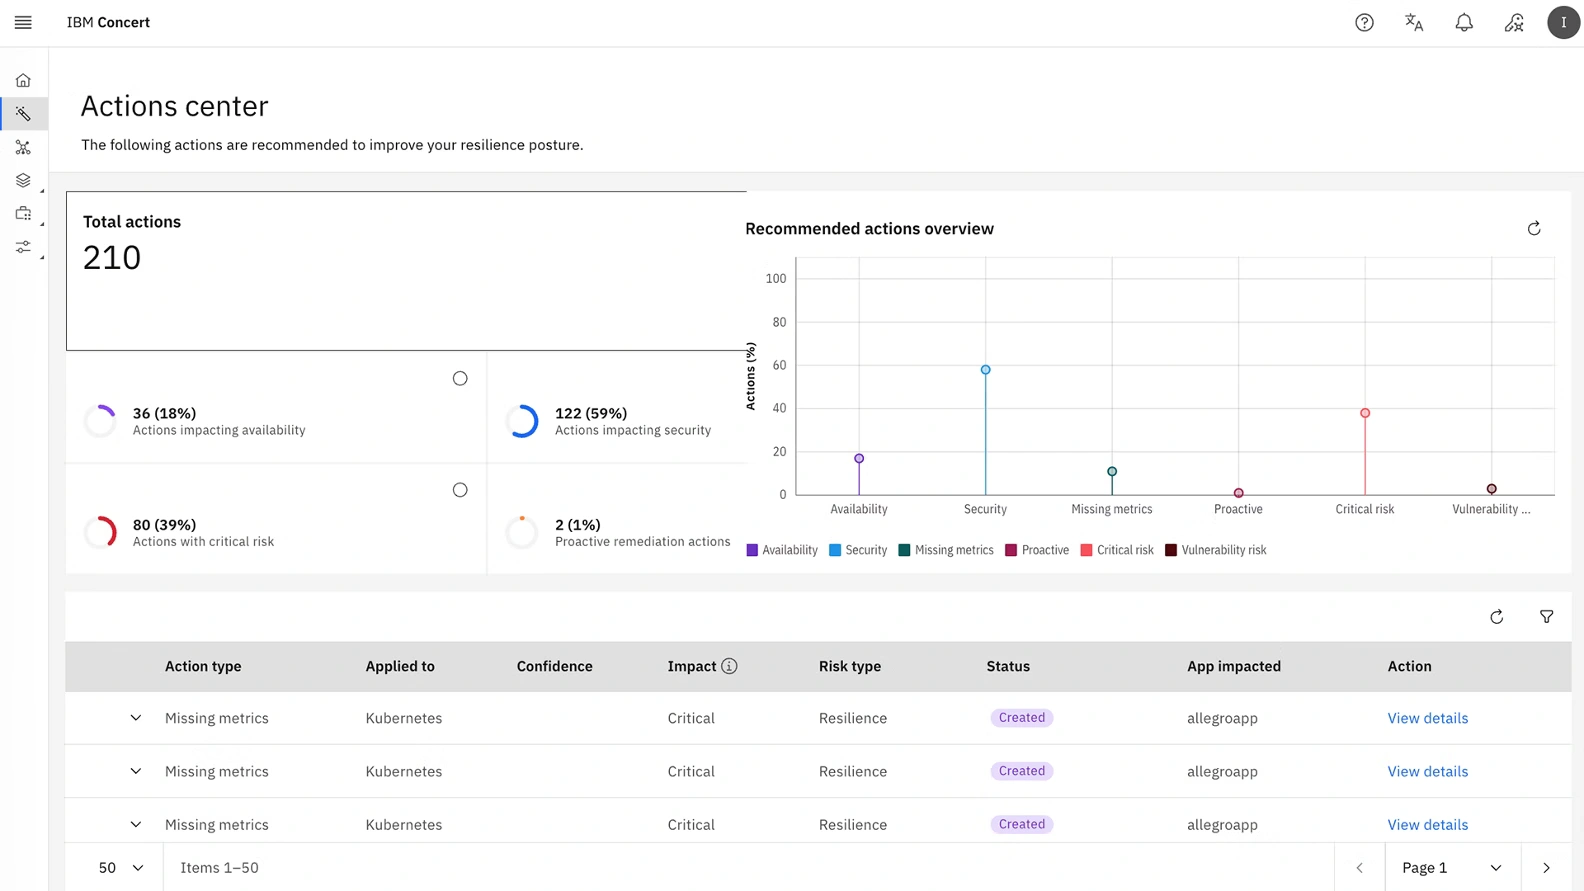Expand the first Missing metrics row
The height and width of the screenshot is (891, 1584).
[x=136, y=718]
